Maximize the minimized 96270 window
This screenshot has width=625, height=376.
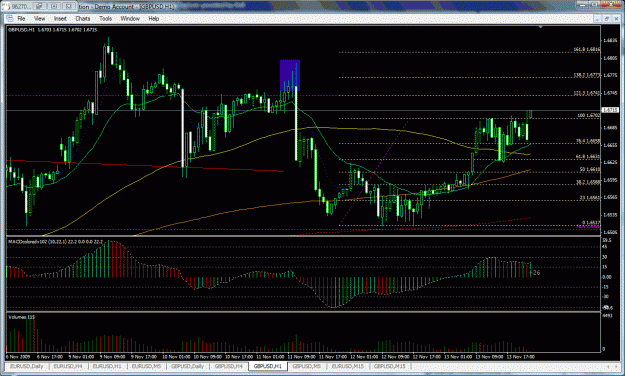[x=55, y=6]
